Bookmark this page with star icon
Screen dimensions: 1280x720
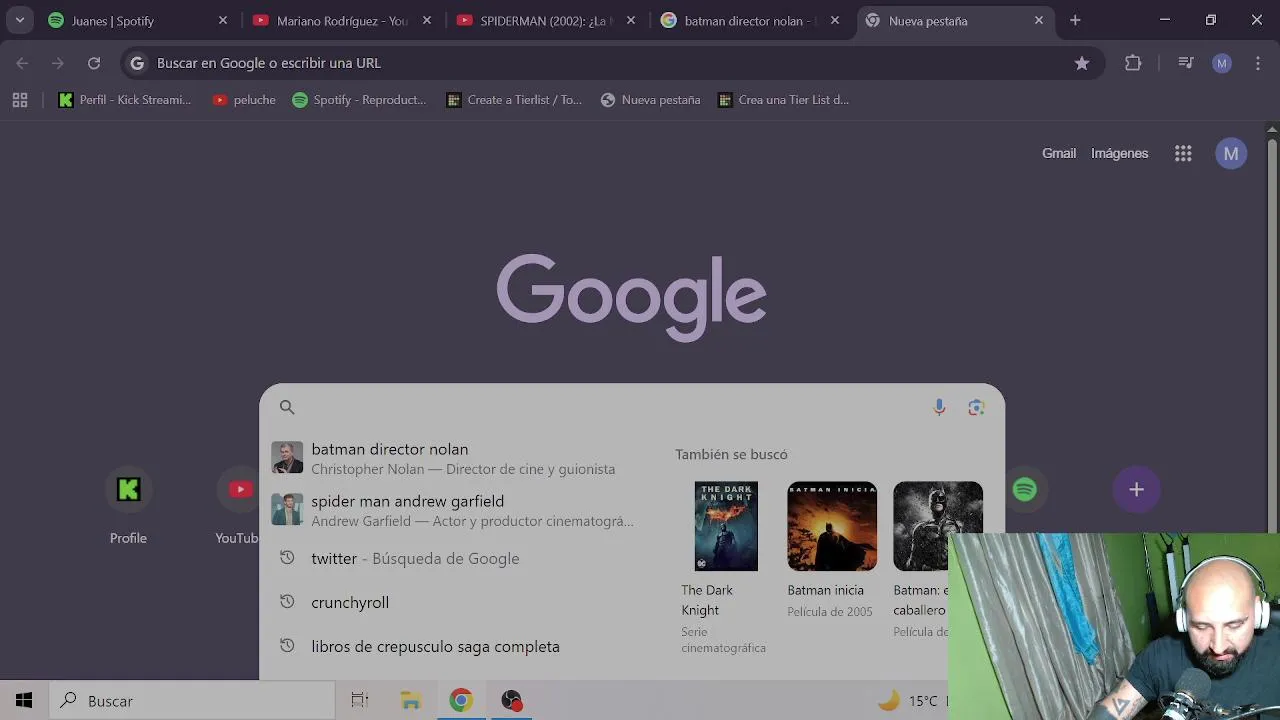(1082, 63)
